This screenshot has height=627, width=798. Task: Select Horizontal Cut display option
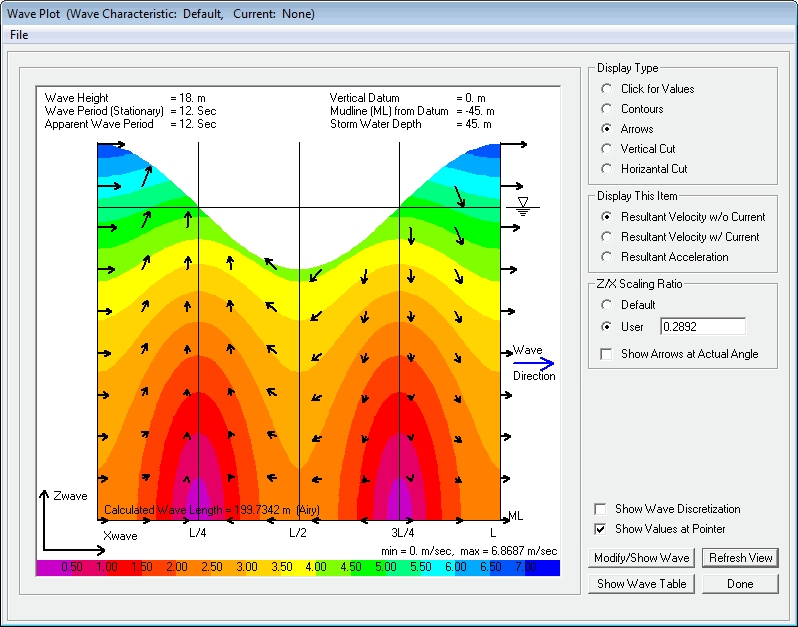[x=606, y=169]
